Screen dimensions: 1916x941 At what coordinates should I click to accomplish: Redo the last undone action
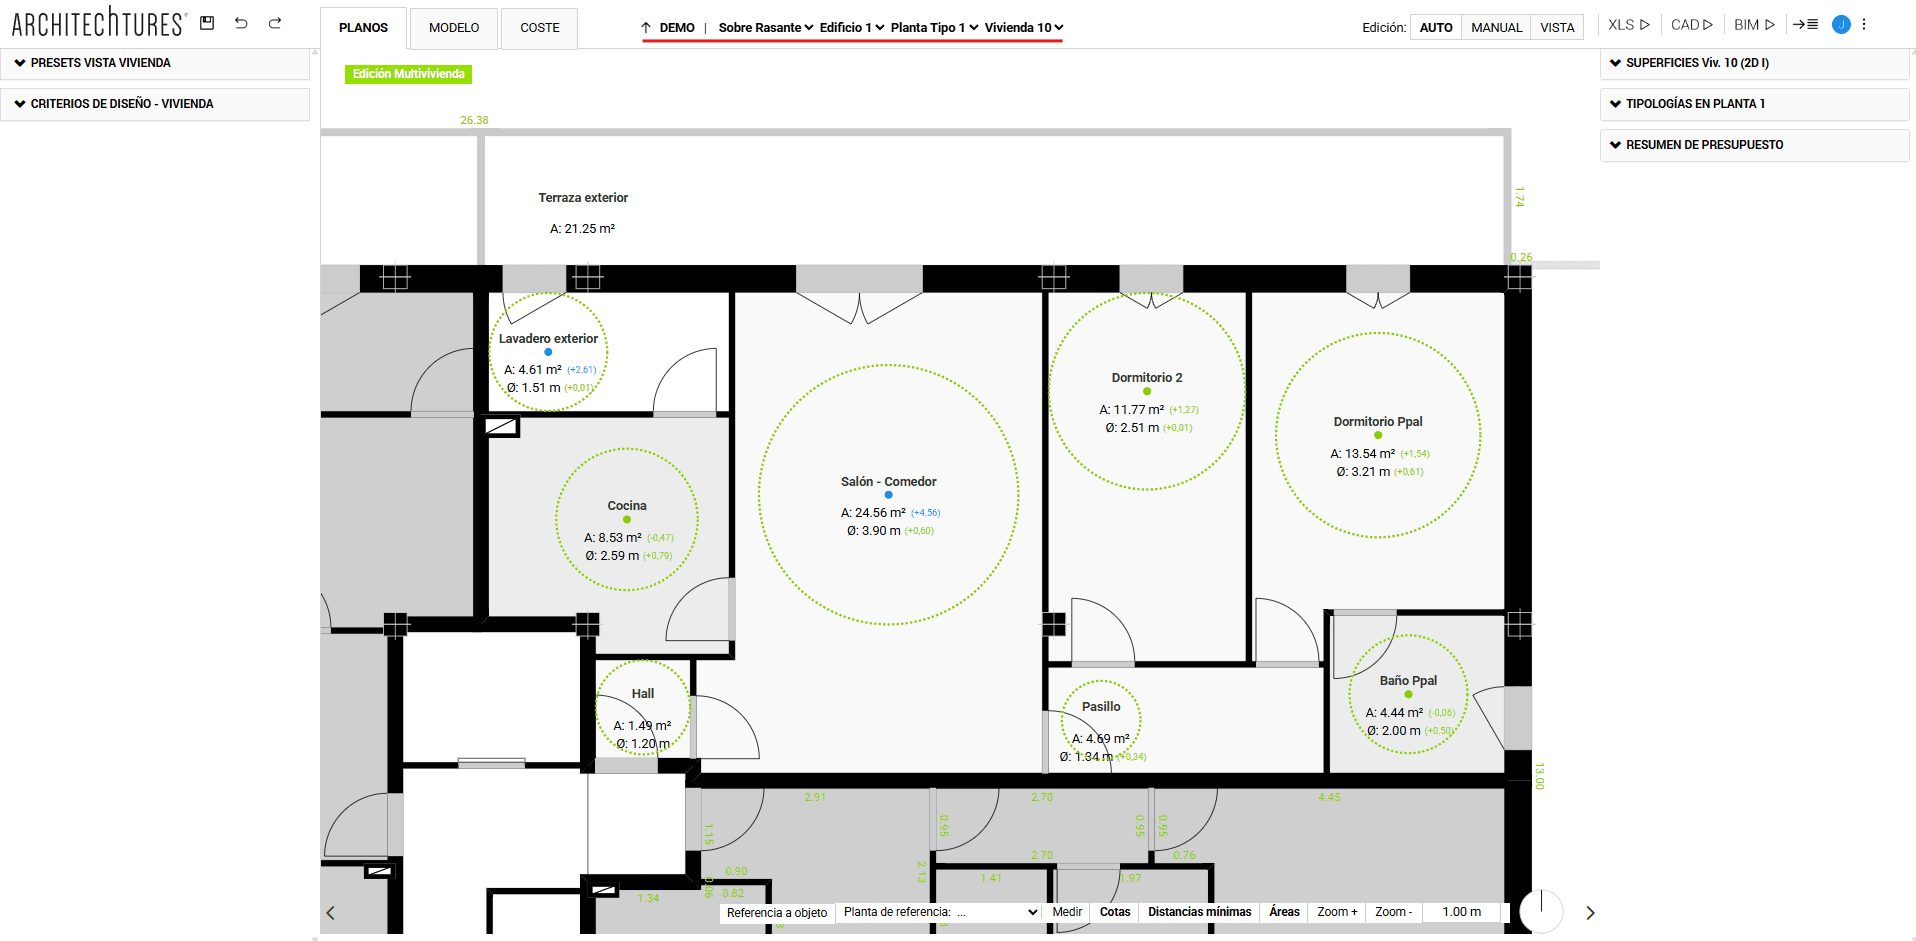[275, 23]
